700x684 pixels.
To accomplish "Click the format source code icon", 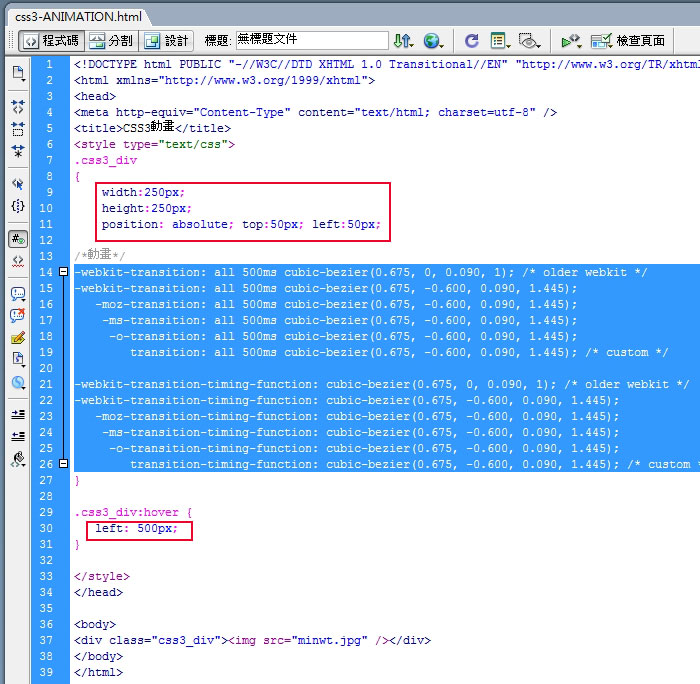I will (18, 459).
